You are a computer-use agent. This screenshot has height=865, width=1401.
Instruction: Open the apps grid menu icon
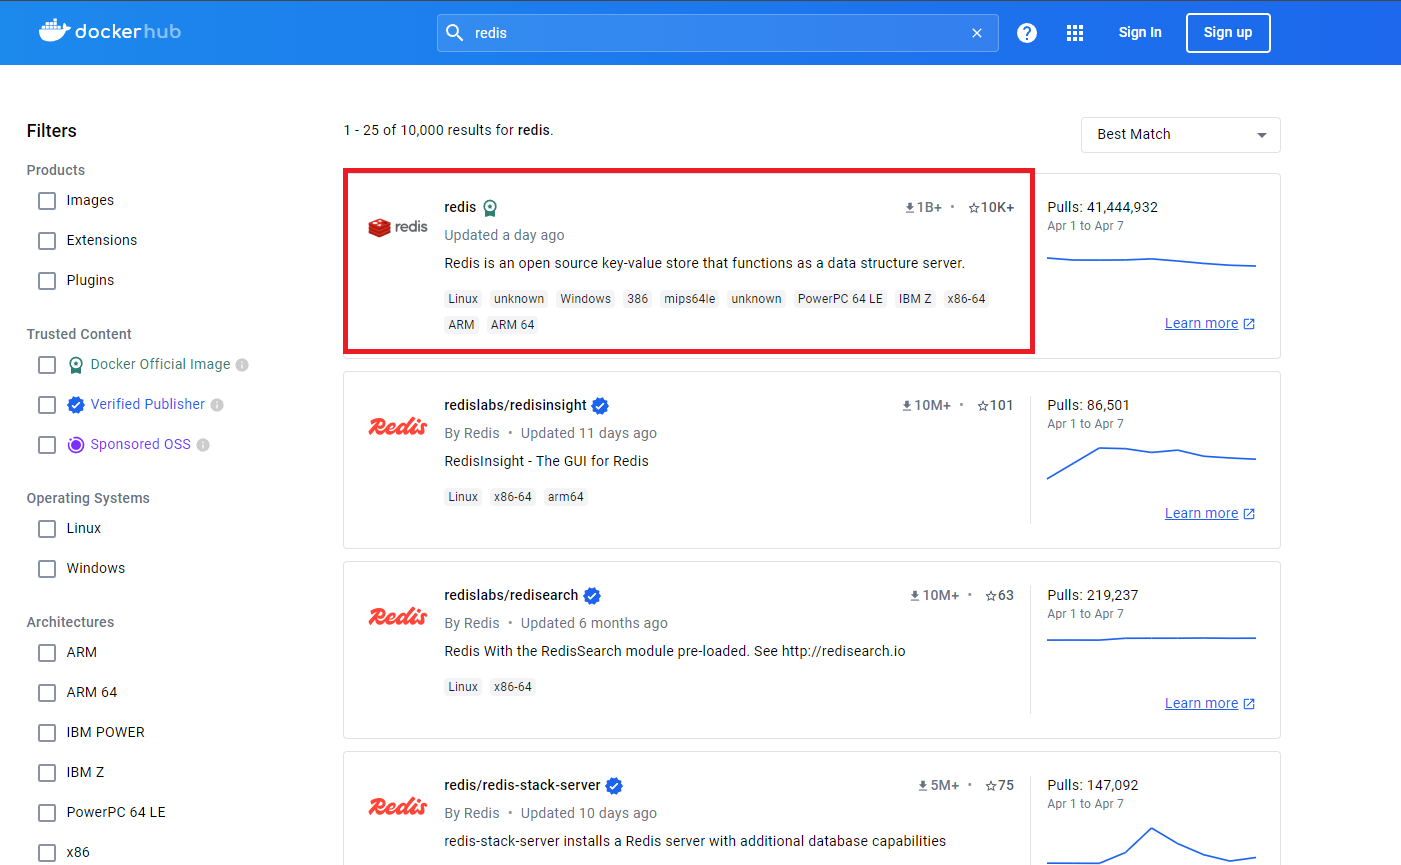tap(1075, 33)
